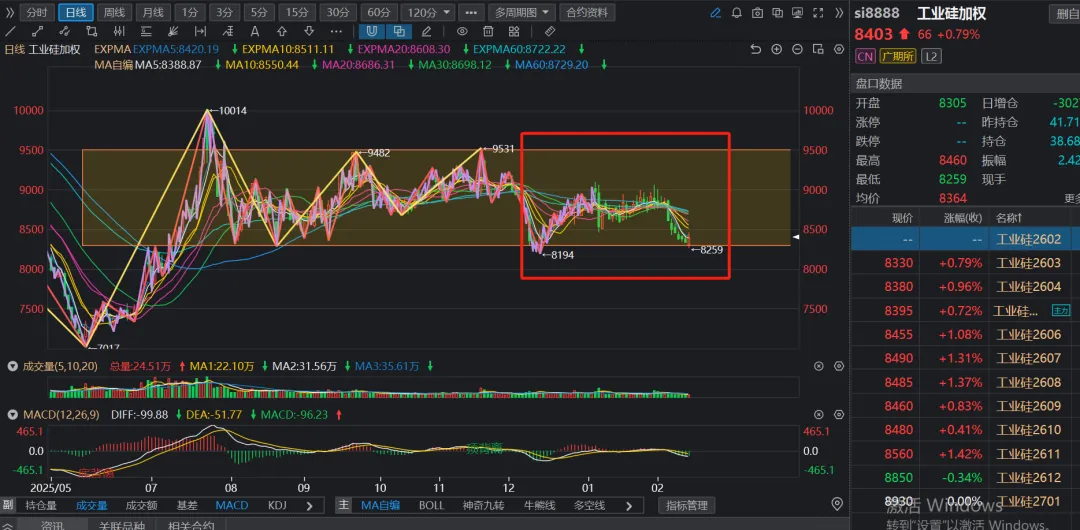Toggle drawings visibility eye icon
1080x530 pixels.
[x=462, y=31]
